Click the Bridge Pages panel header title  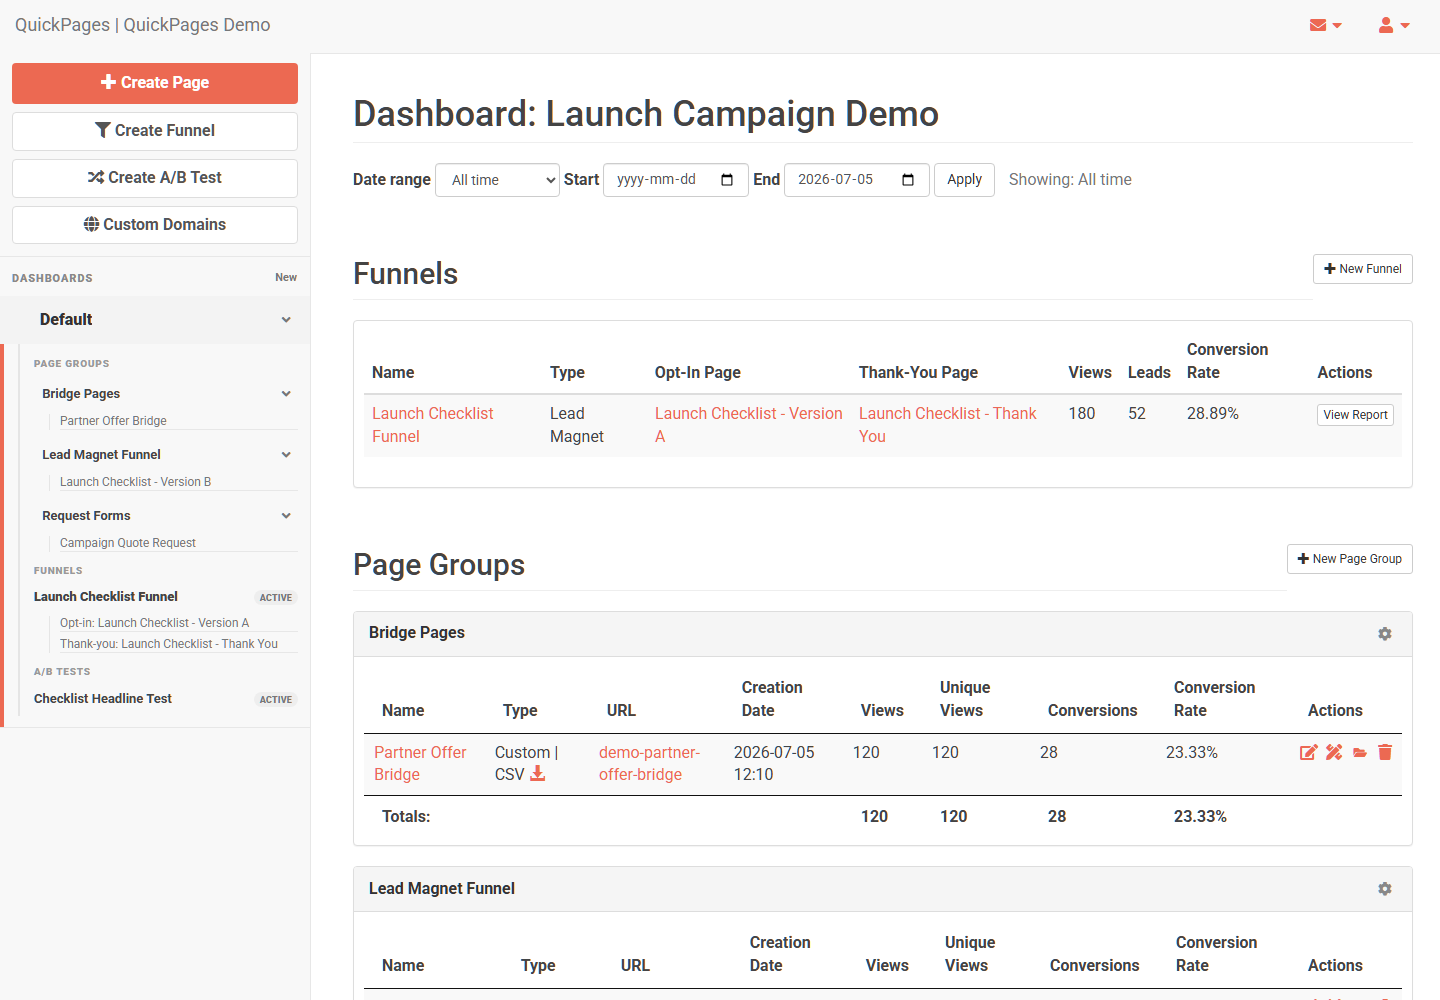pyautogui.click(x=417, y=633)
